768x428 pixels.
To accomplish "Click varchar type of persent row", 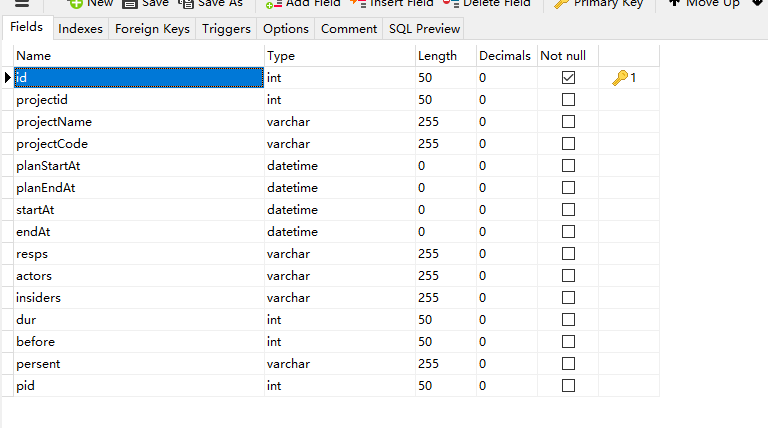I will tap(340, 364).
